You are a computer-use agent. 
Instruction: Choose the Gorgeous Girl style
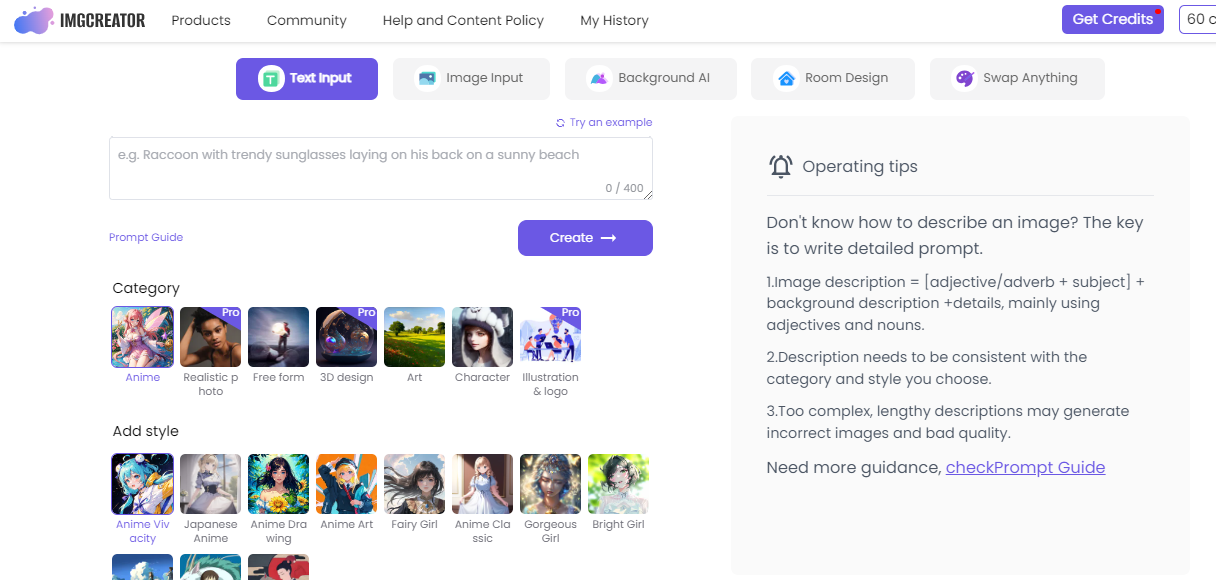pos(551,484)
